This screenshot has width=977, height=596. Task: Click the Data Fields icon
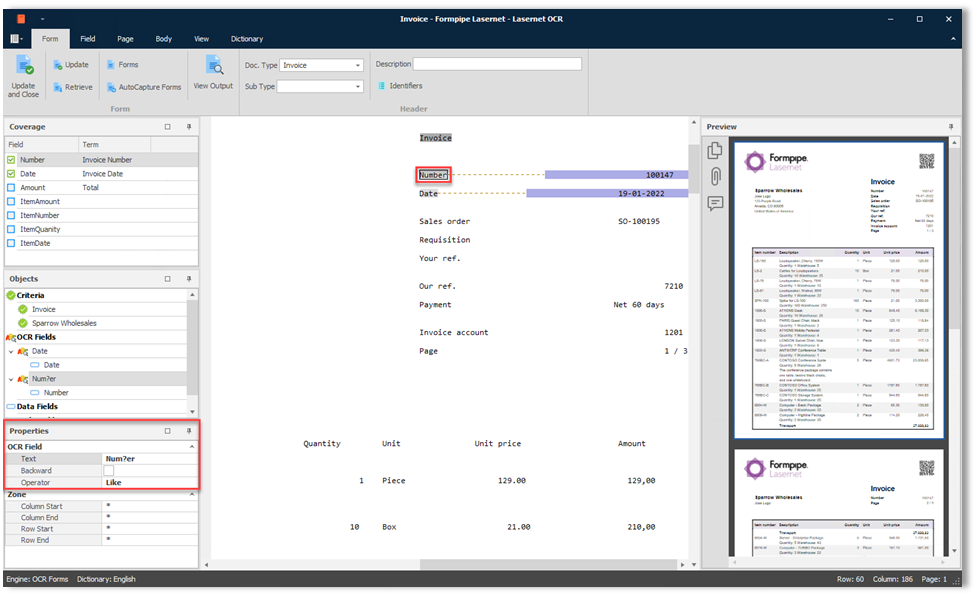coord(11,407)
